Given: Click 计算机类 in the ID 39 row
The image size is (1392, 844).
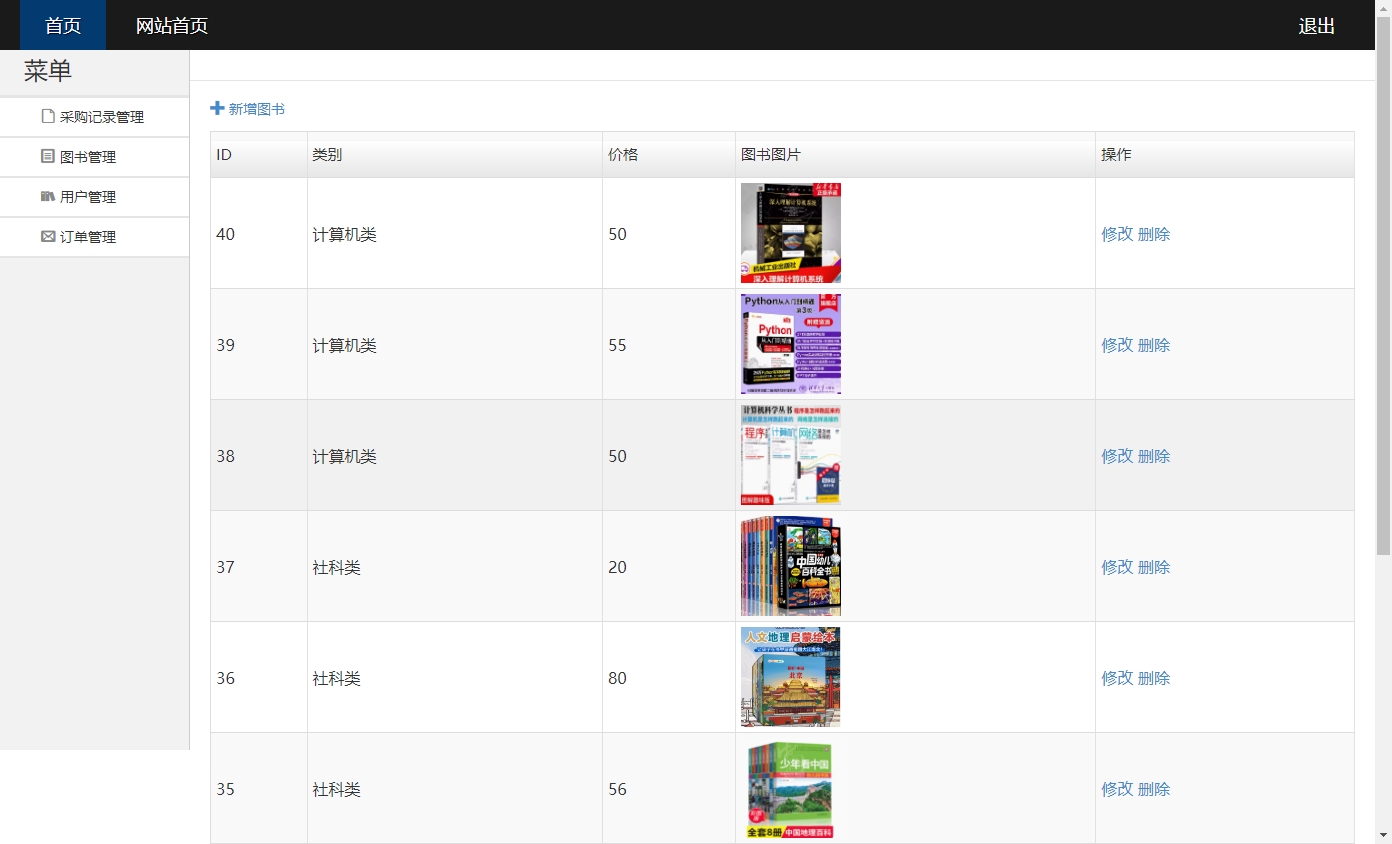Looking at the screenshot, I should (345, 345).
